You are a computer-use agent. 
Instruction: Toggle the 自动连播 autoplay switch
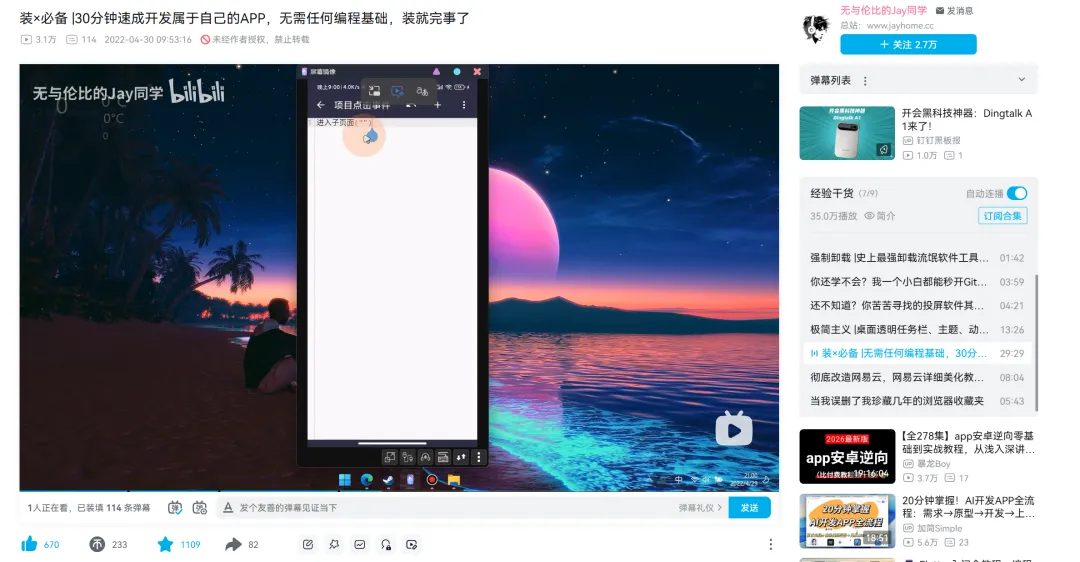point(1017,194)
